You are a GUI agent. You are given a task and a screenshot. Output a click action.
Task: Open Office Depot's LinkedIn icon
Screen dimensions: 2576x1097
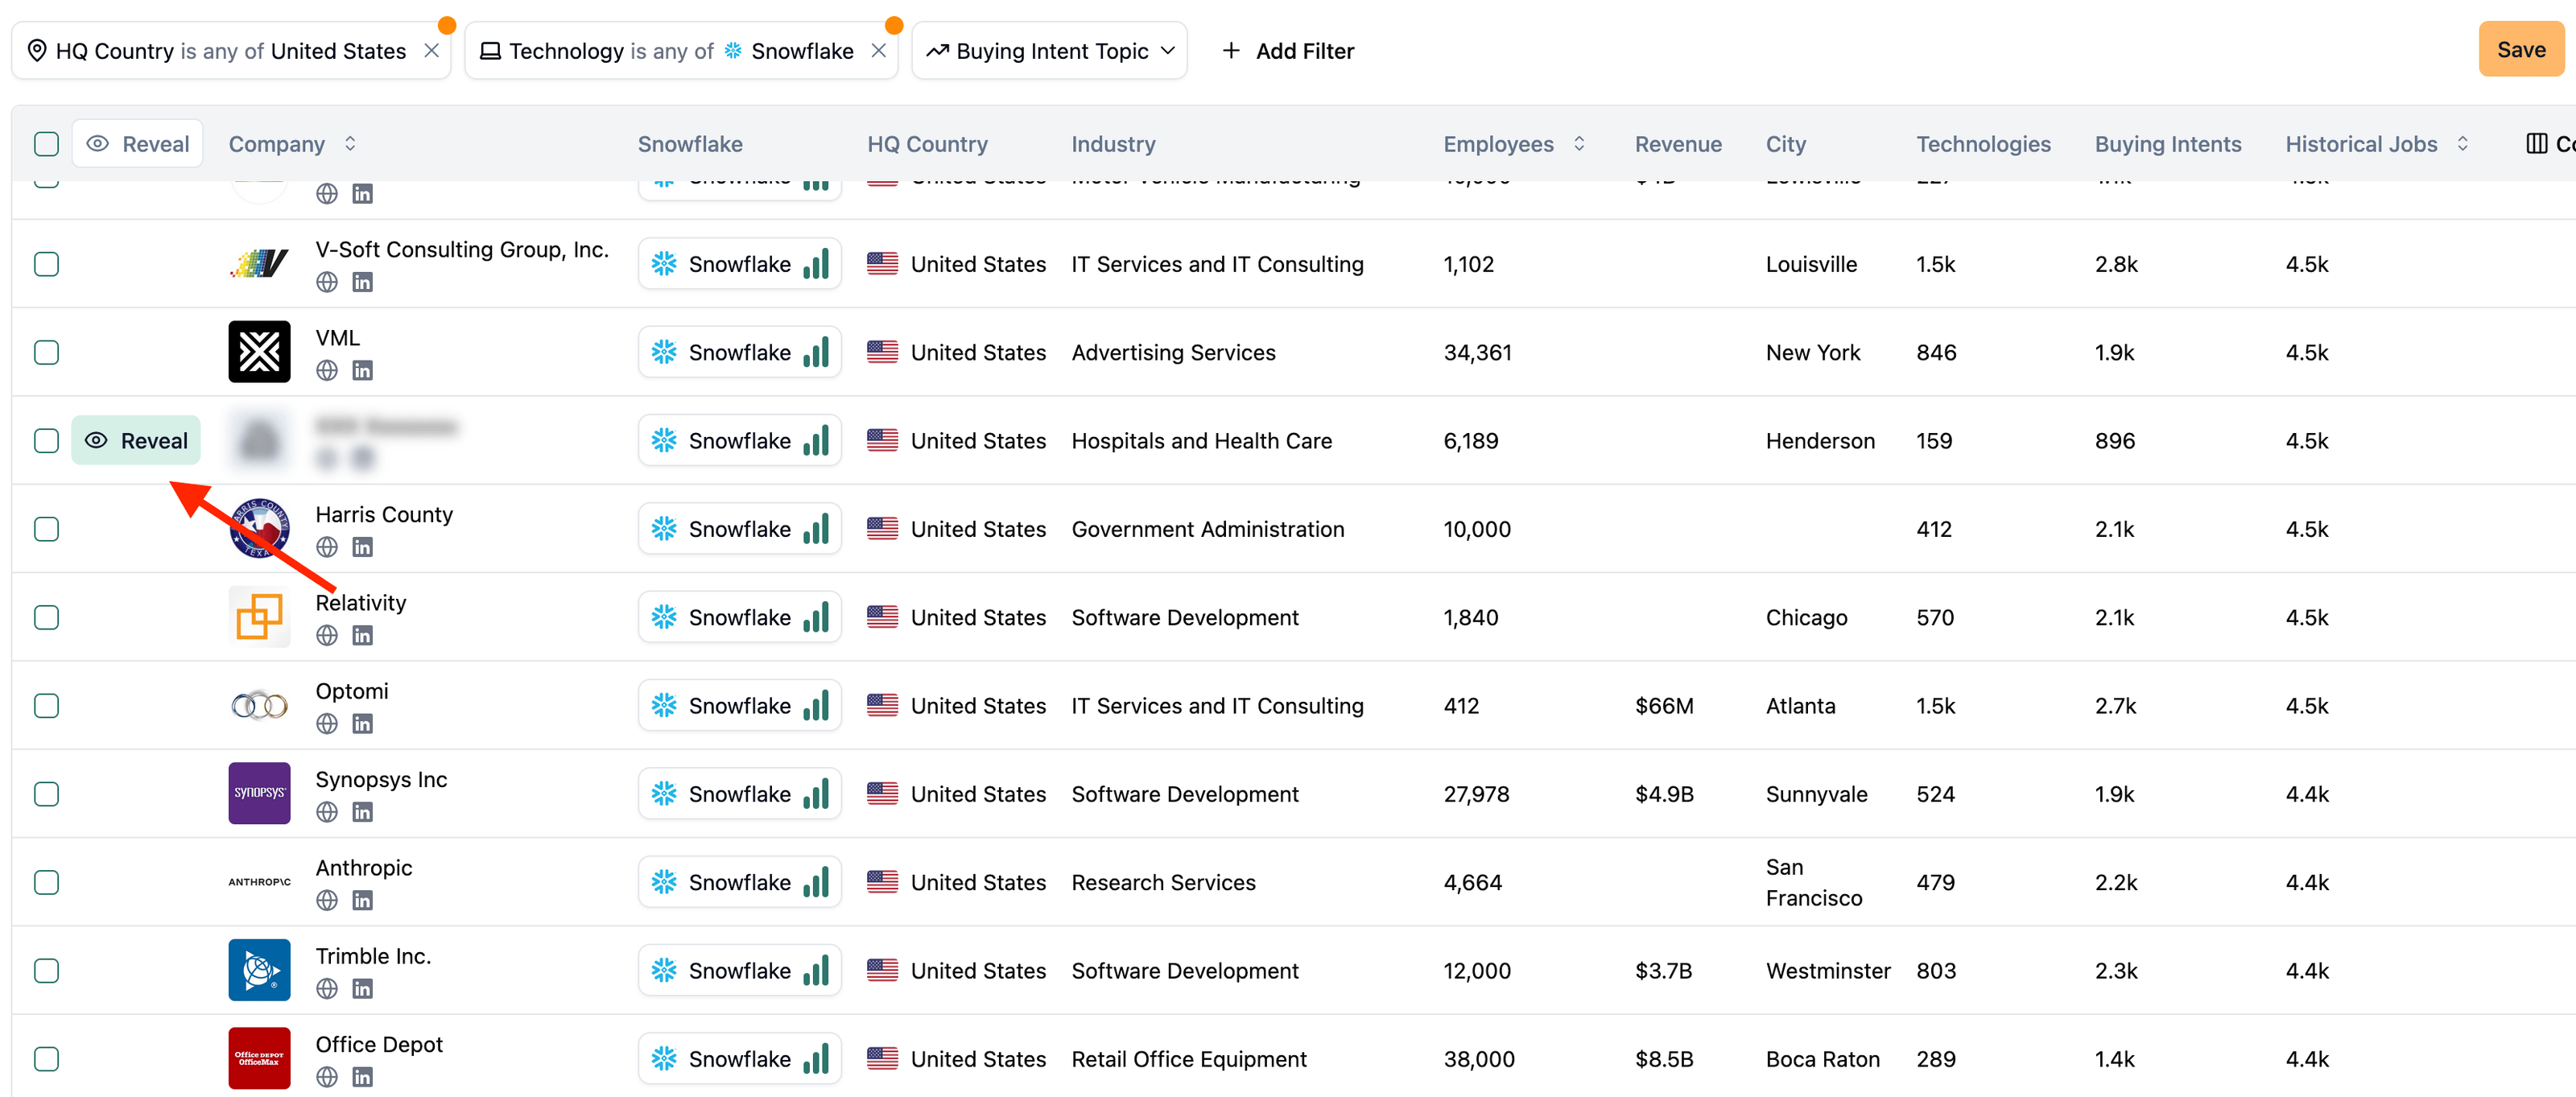(362, 1077)
